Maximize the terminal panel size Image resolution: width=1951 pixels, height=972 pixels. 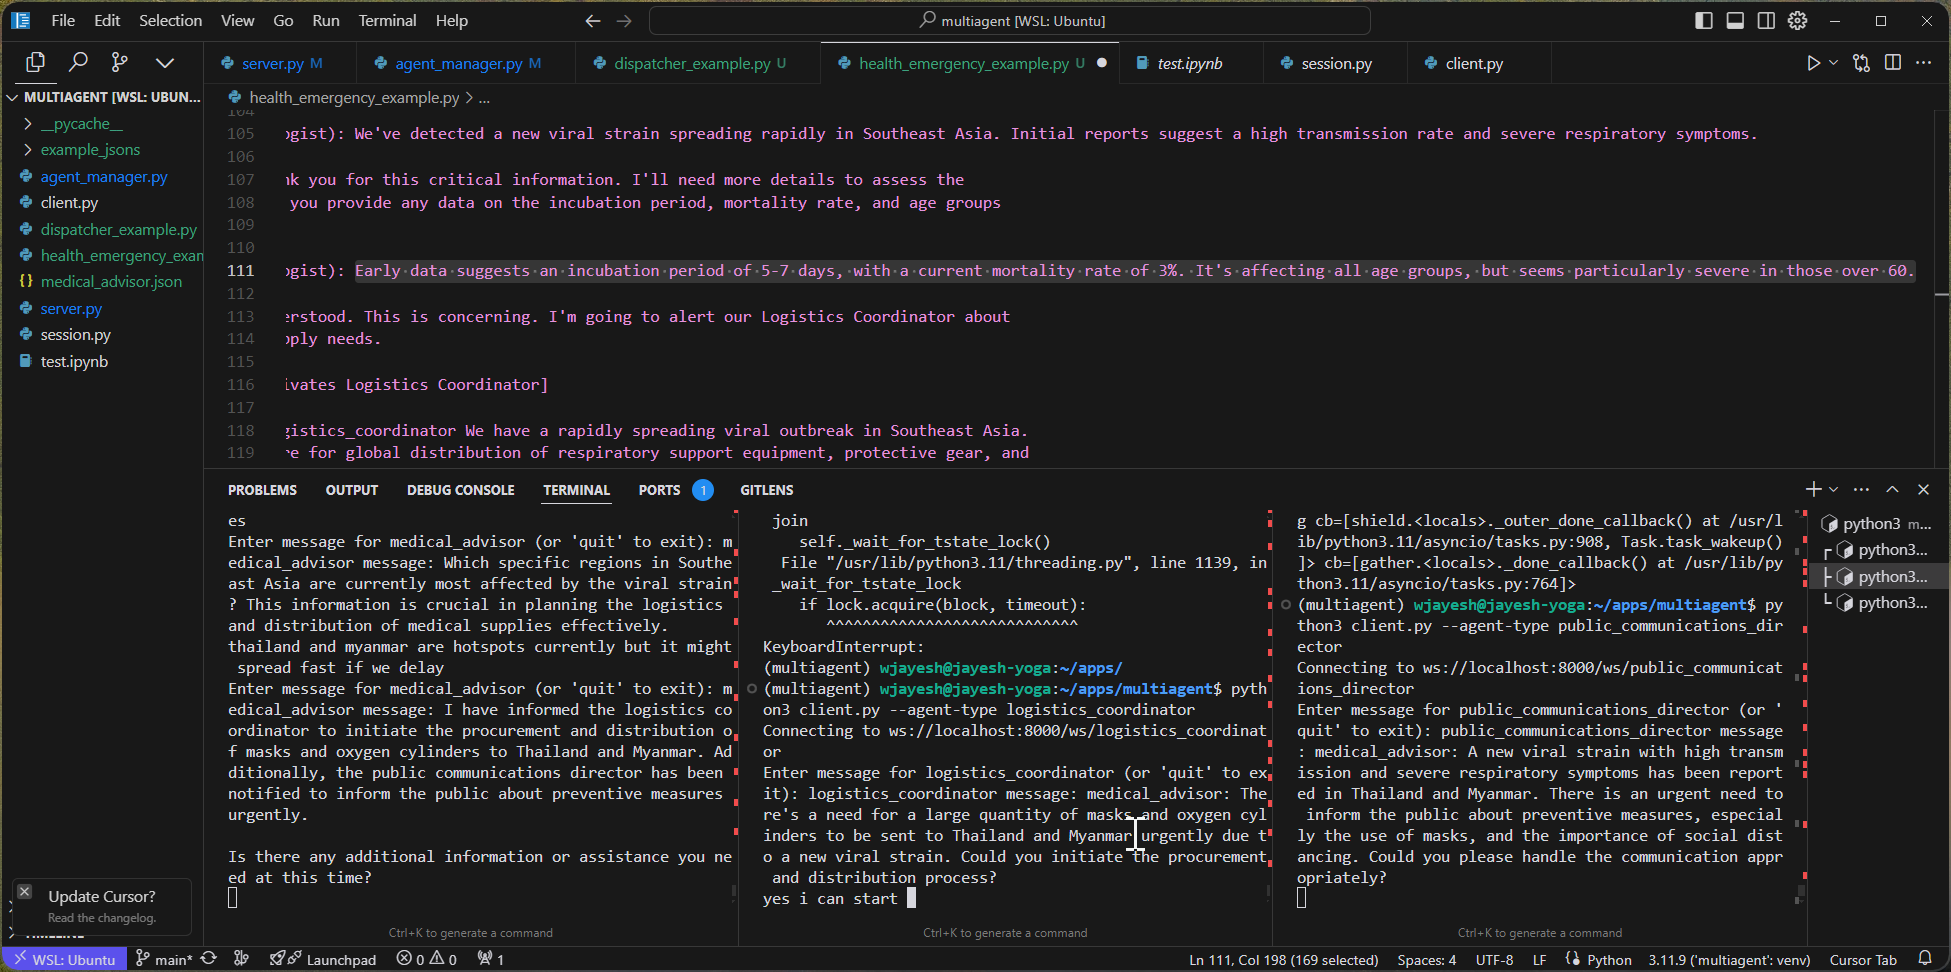coord(1892,489)
